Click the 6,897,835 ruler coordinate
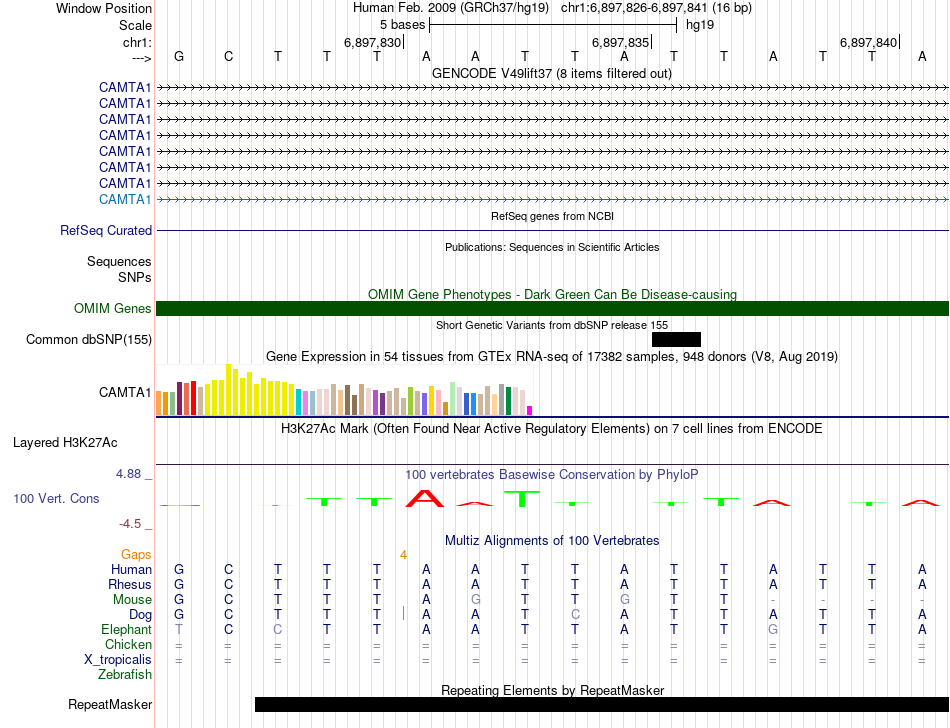This screenshot has width=950, height=728. point(620,42)
